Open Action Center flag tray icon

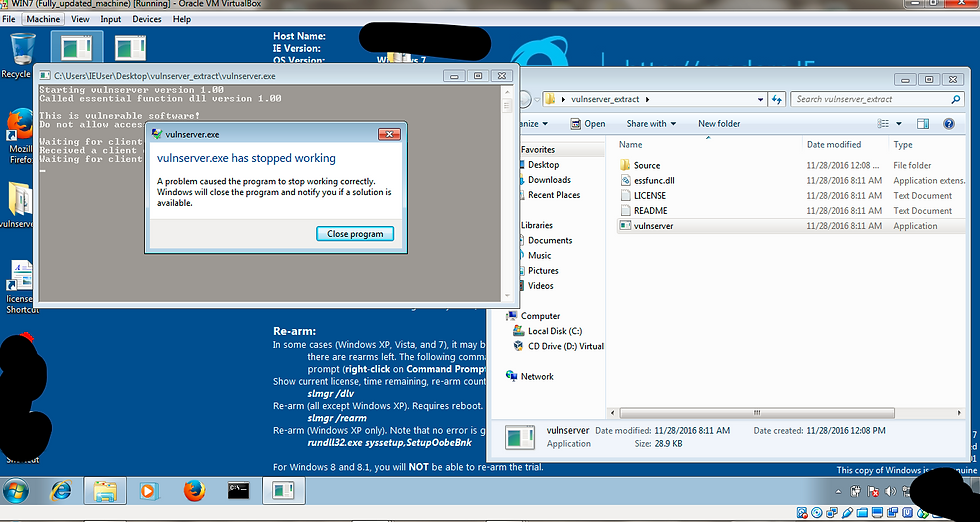874,492
